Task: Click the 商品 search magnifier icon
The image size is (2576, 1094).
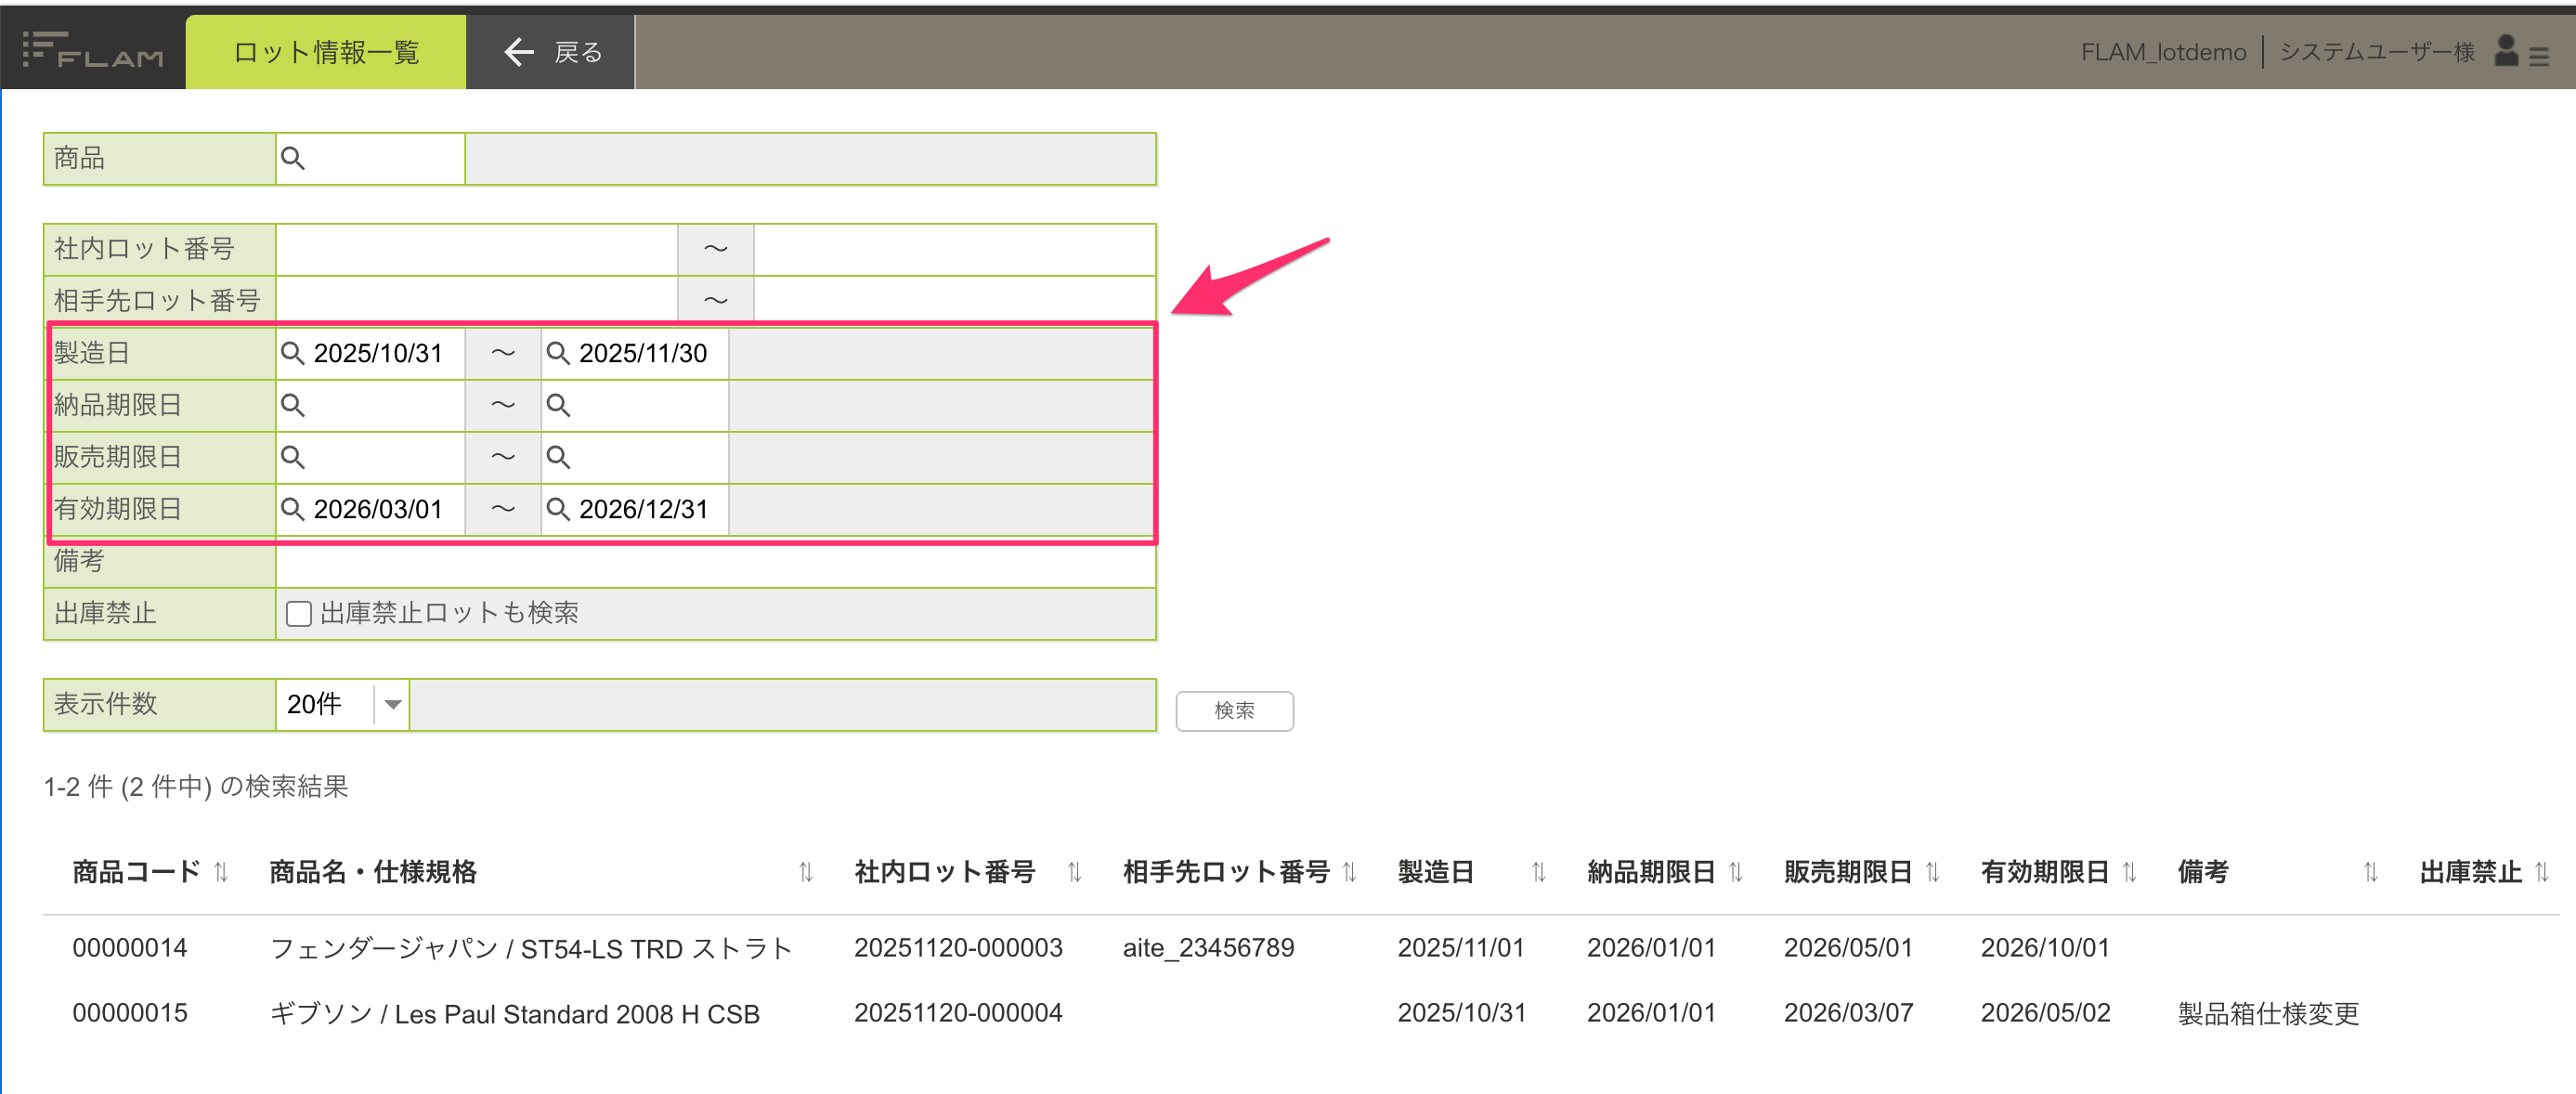Action: [x=293, y=158]
